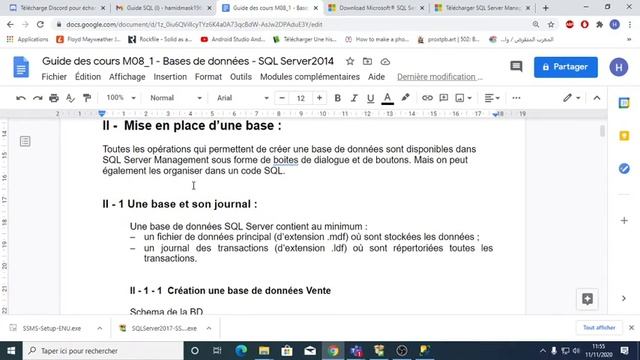Open Google Docs home icon
This screenshot has width=640, height=360.
click(21, 67)
